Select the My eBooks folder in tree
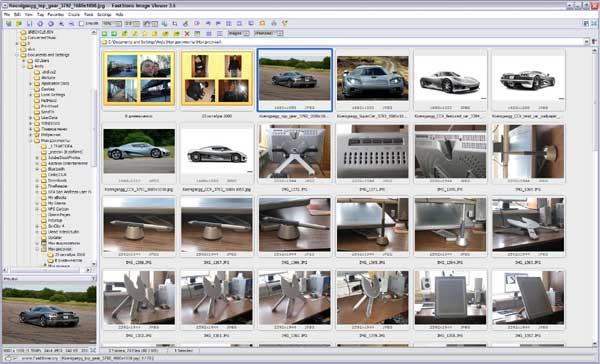This screenshot has height=364, width=600. point(57,198)
